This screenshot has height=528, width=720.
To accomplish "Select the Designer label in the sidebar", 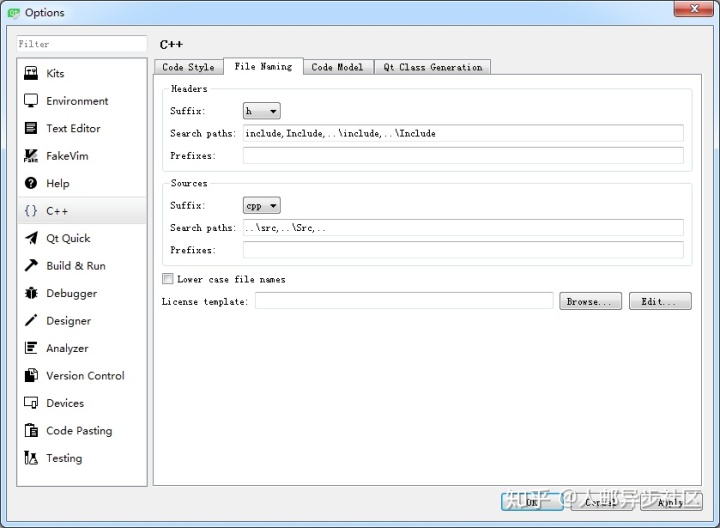I will tap(68, 321).
